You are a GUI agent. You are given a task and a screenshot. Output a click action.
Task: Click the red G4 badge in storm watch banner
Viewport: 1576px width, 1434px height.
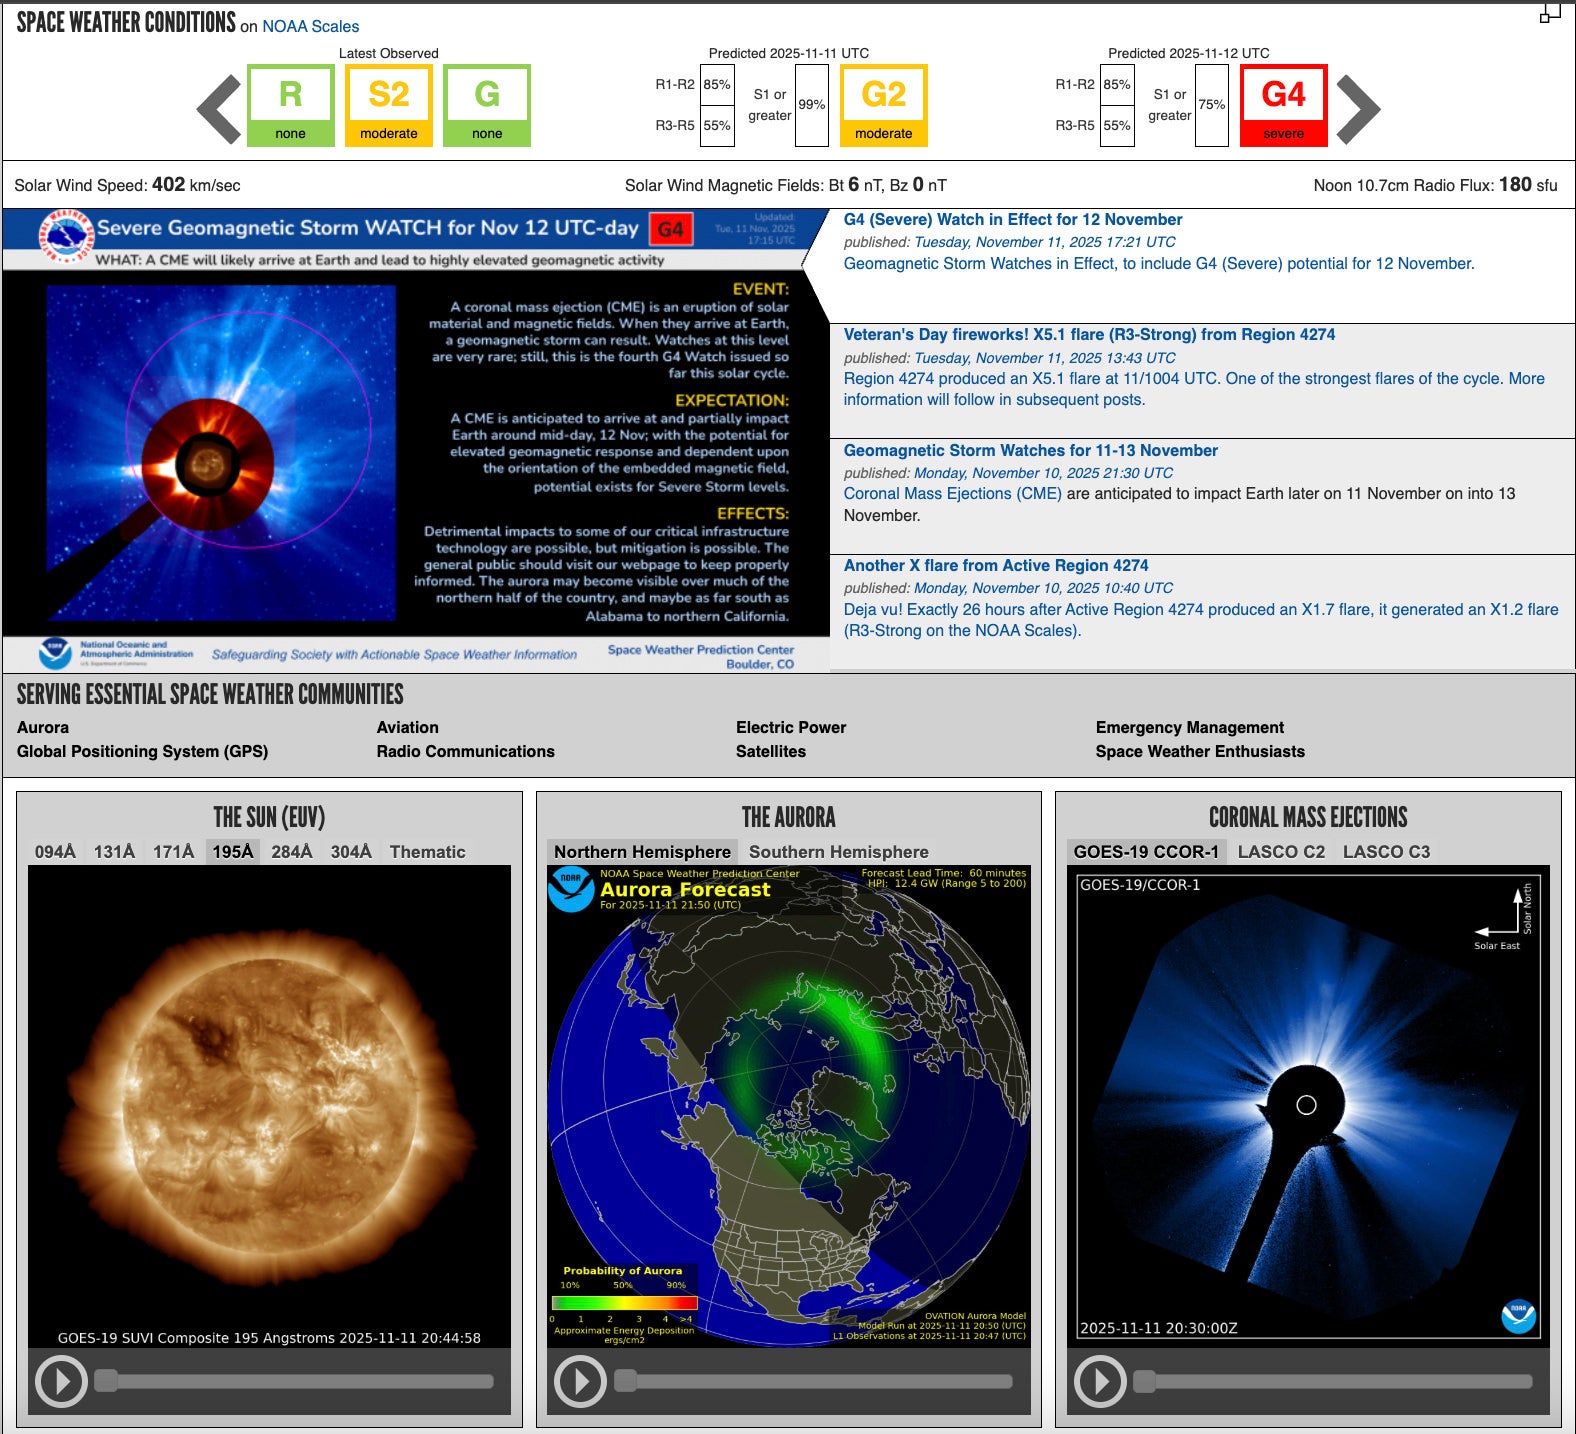point(671,229)
